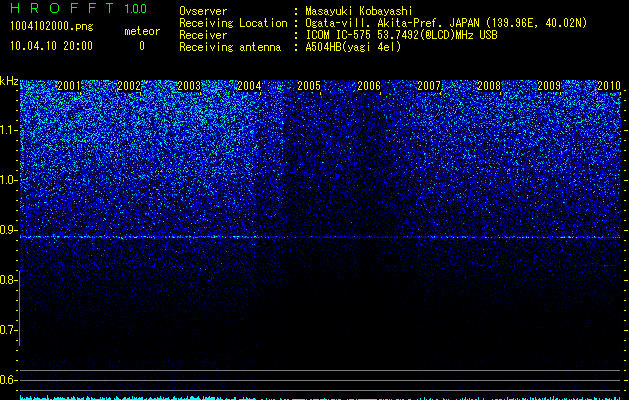Viewport: 629px width, 400px height.
Task: Click the HROFFT 1.0.0 title text
Action: click(x=78, y=8)
